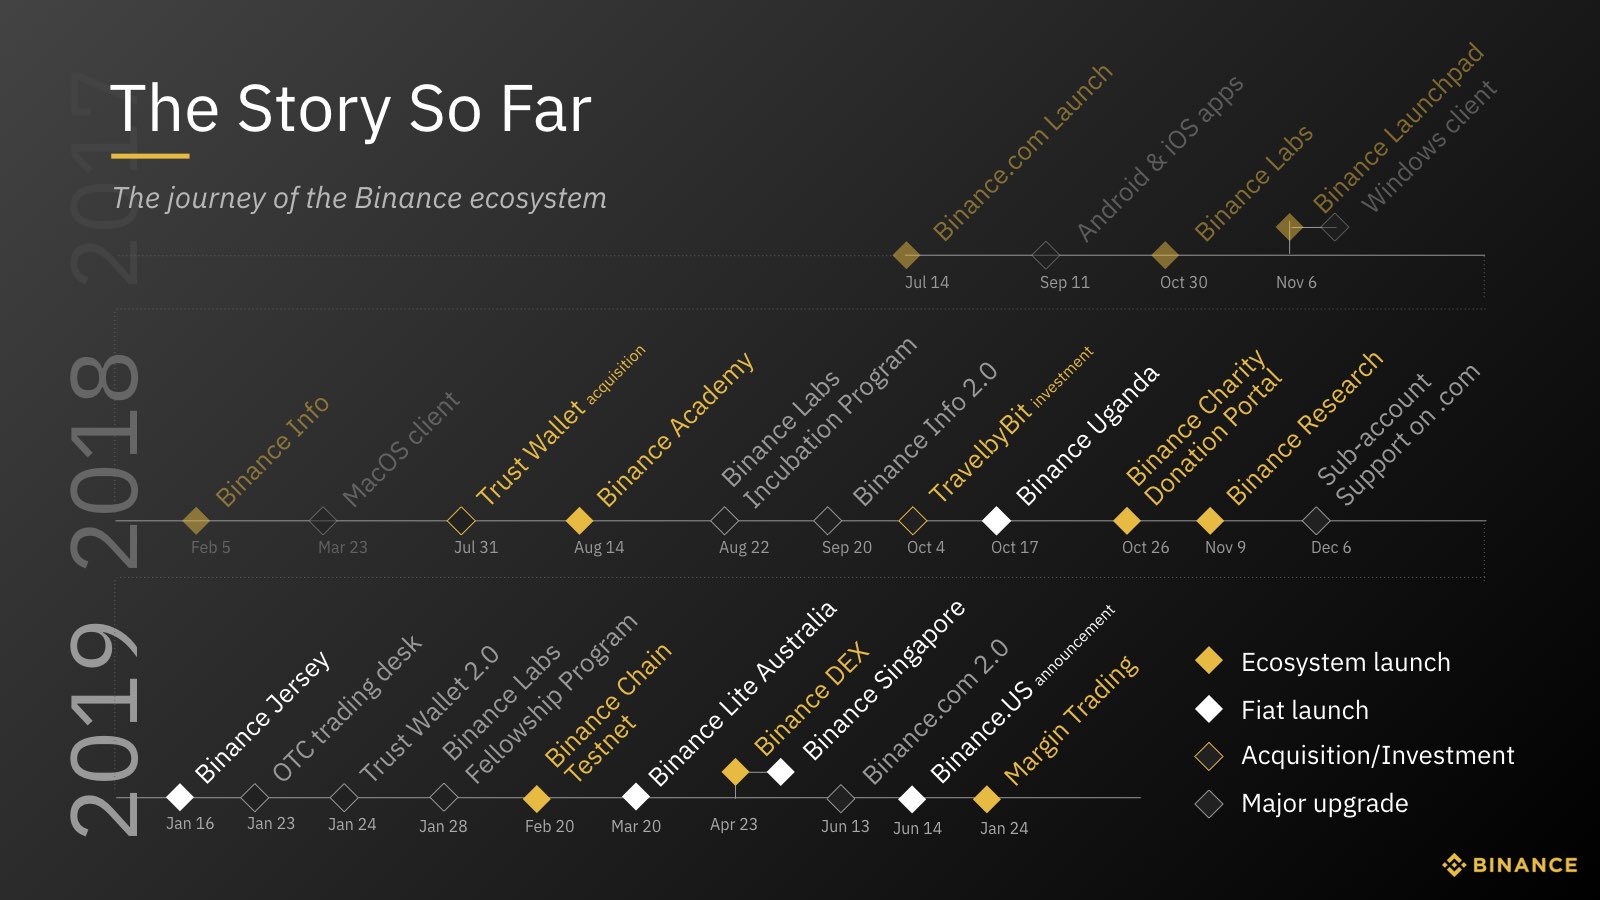Click the Major upgrade legend label
Screen dimensions: 1600x900
pos(1324,804)
